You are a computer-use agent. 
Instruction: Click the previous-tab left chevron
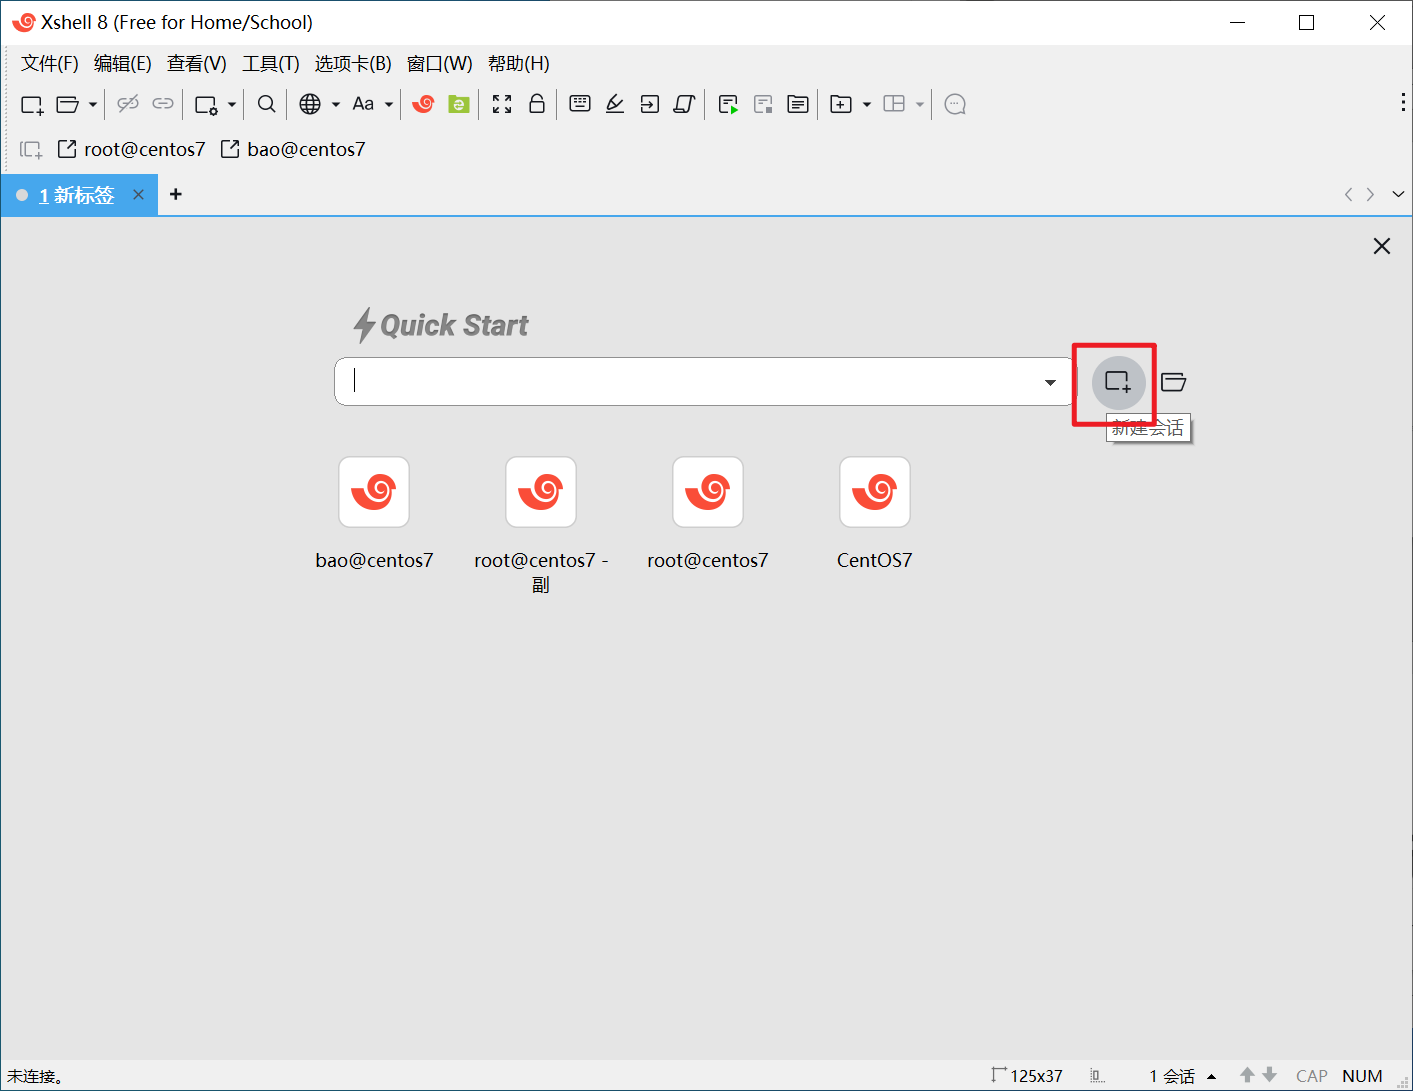coord(1349,195)
